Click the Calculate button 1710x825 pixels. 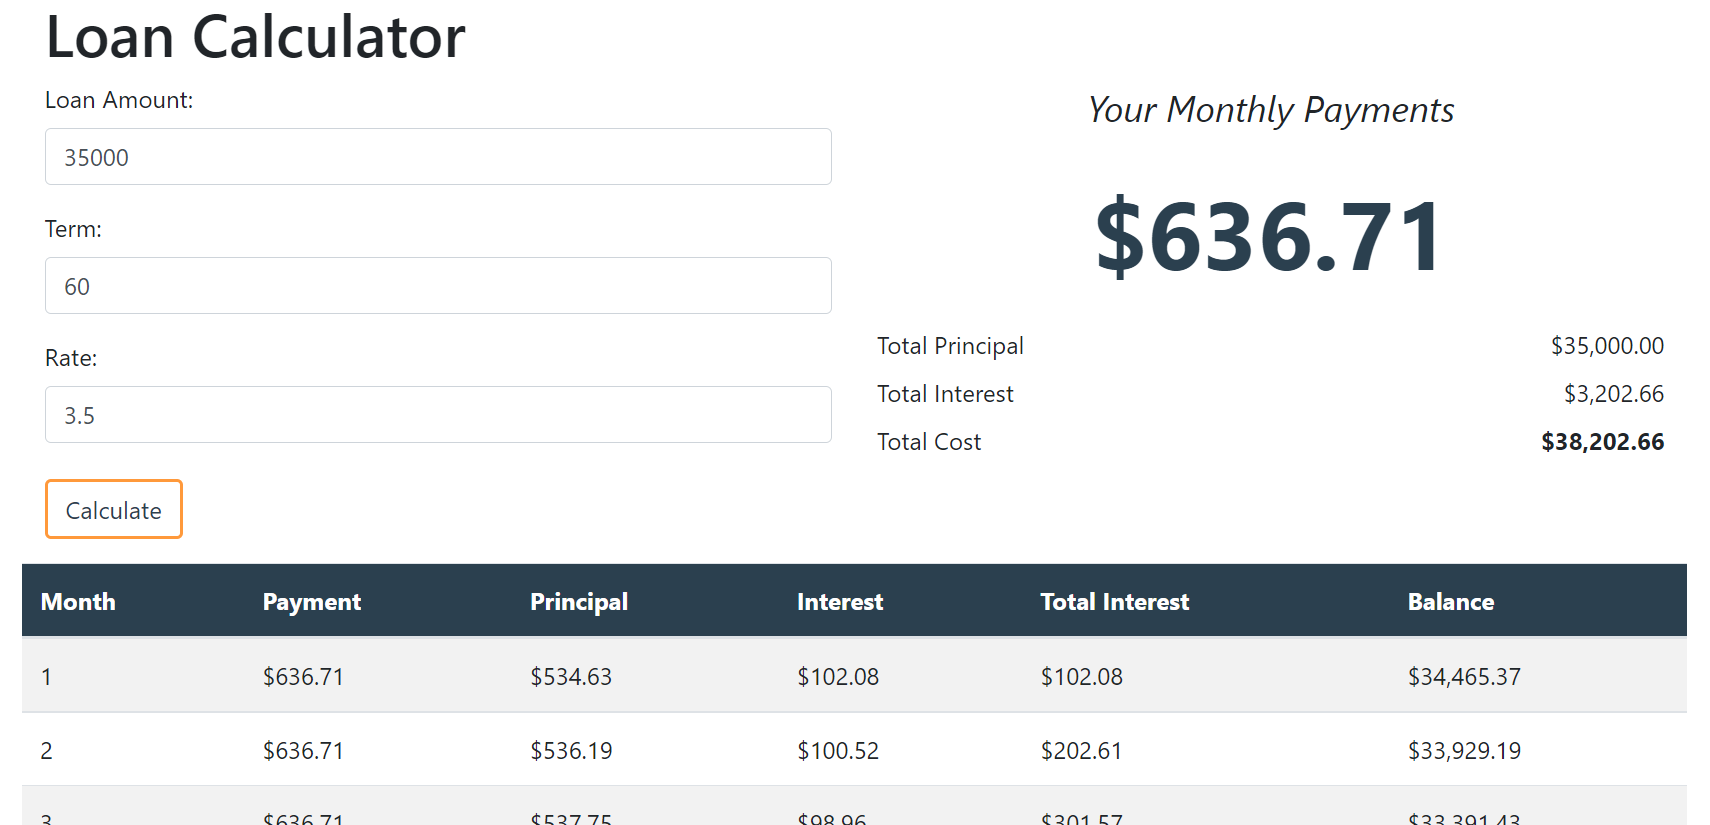coord(113,509)
